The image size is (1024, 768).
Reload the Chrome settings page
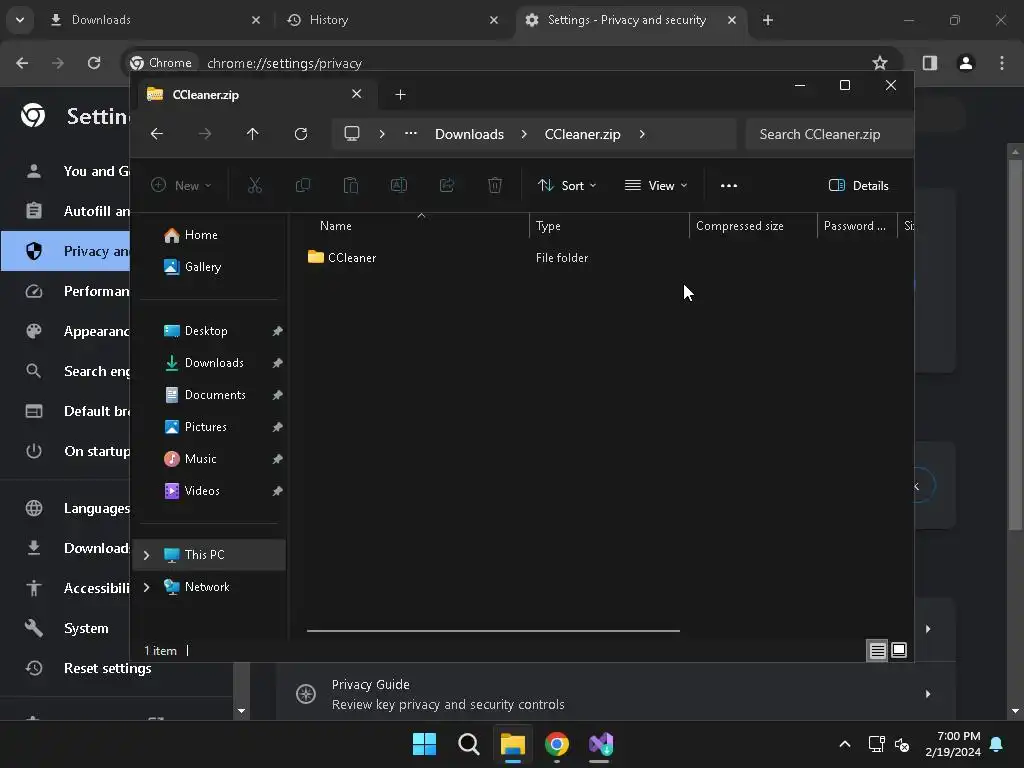coord(94,63)
